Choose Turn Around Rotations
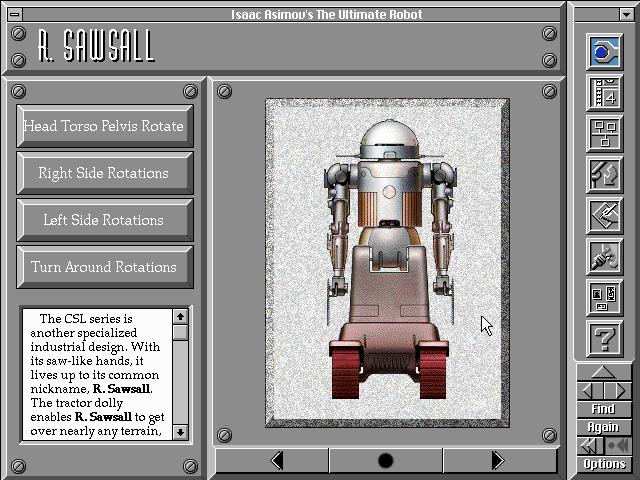Image resolution: width=640 pixels, height=480 pixels. (104, 267)
